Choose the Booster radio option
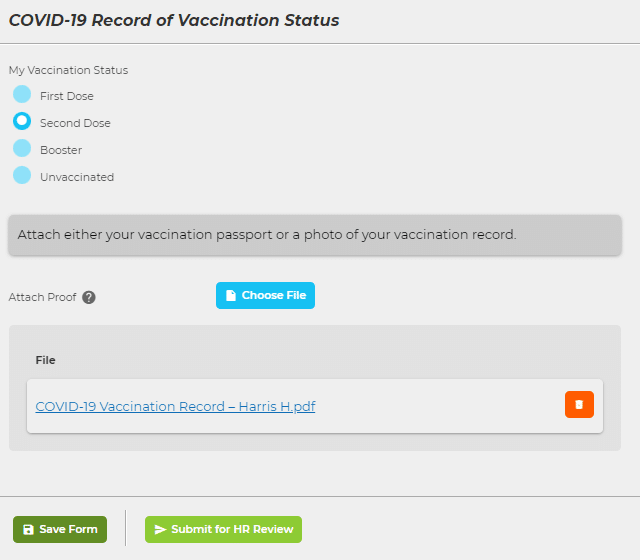Viewport: 640px width, 560px height. tap(22, 149)
